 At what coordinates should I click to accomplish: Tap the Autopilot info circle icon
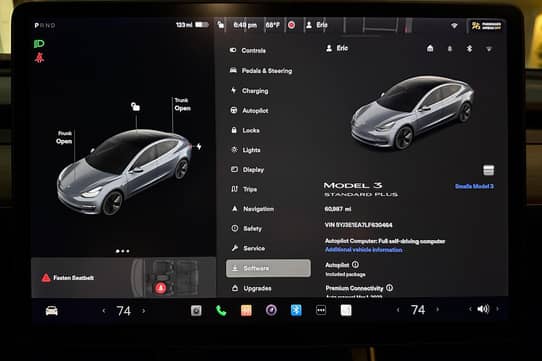(355, 265)
